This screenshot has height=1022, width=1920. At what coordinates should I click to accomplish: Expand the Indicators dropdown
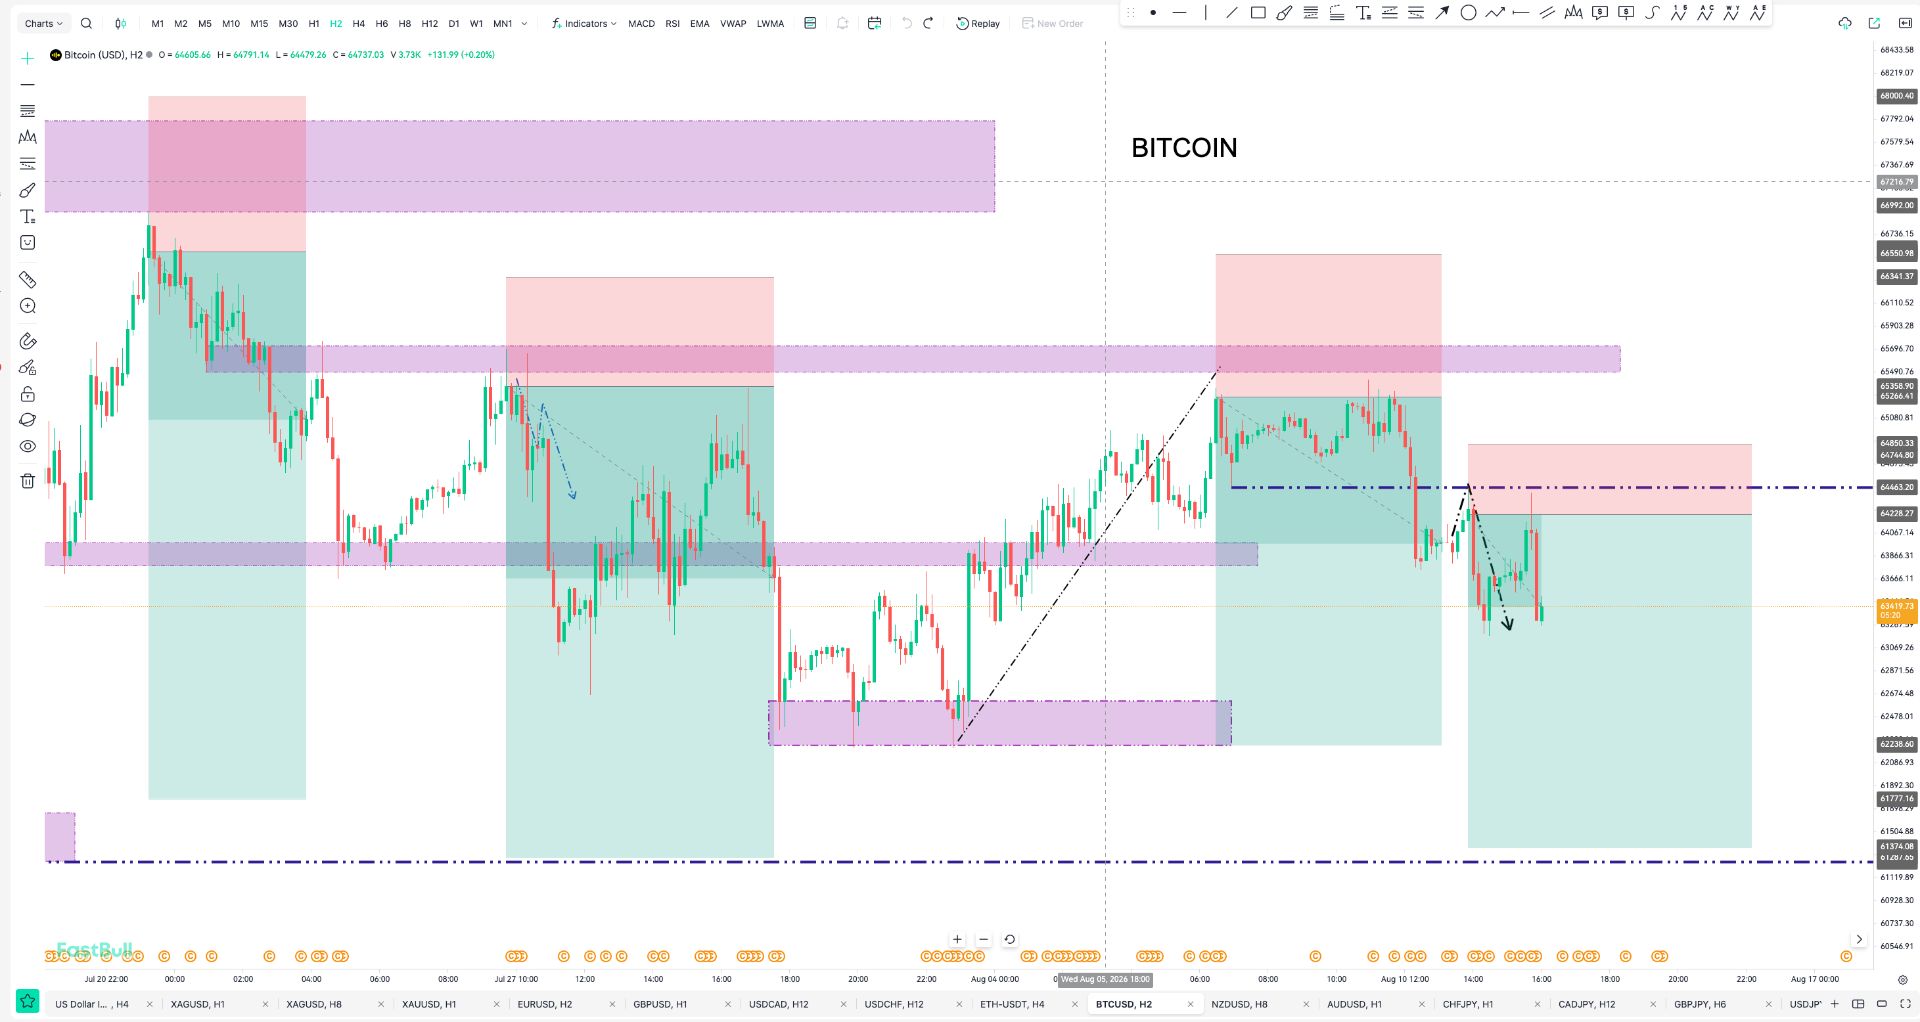coord(584,23)
